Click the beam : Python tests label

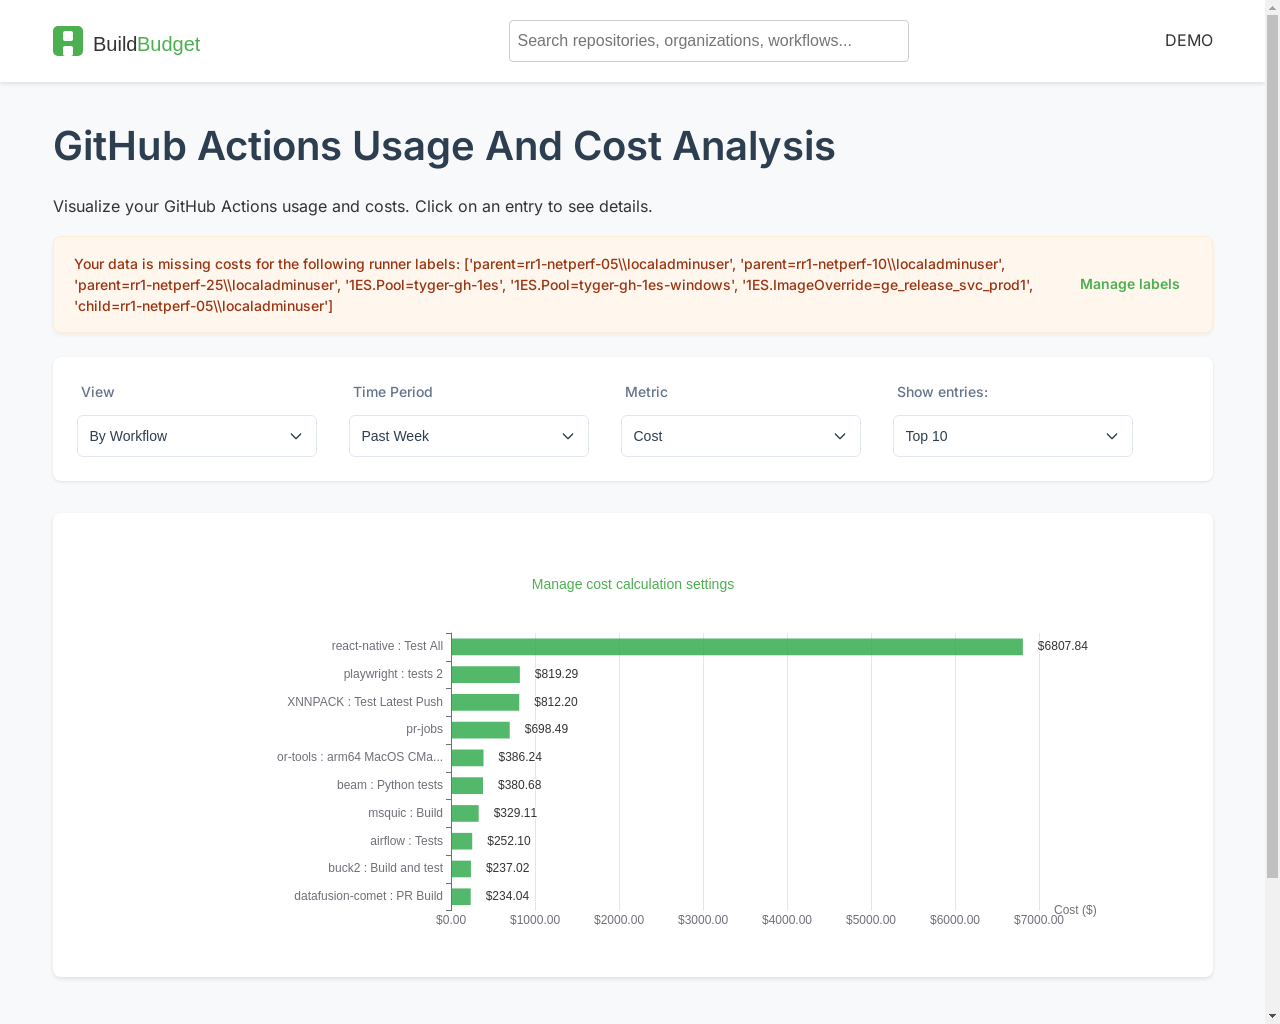click(x=390, y=785)
